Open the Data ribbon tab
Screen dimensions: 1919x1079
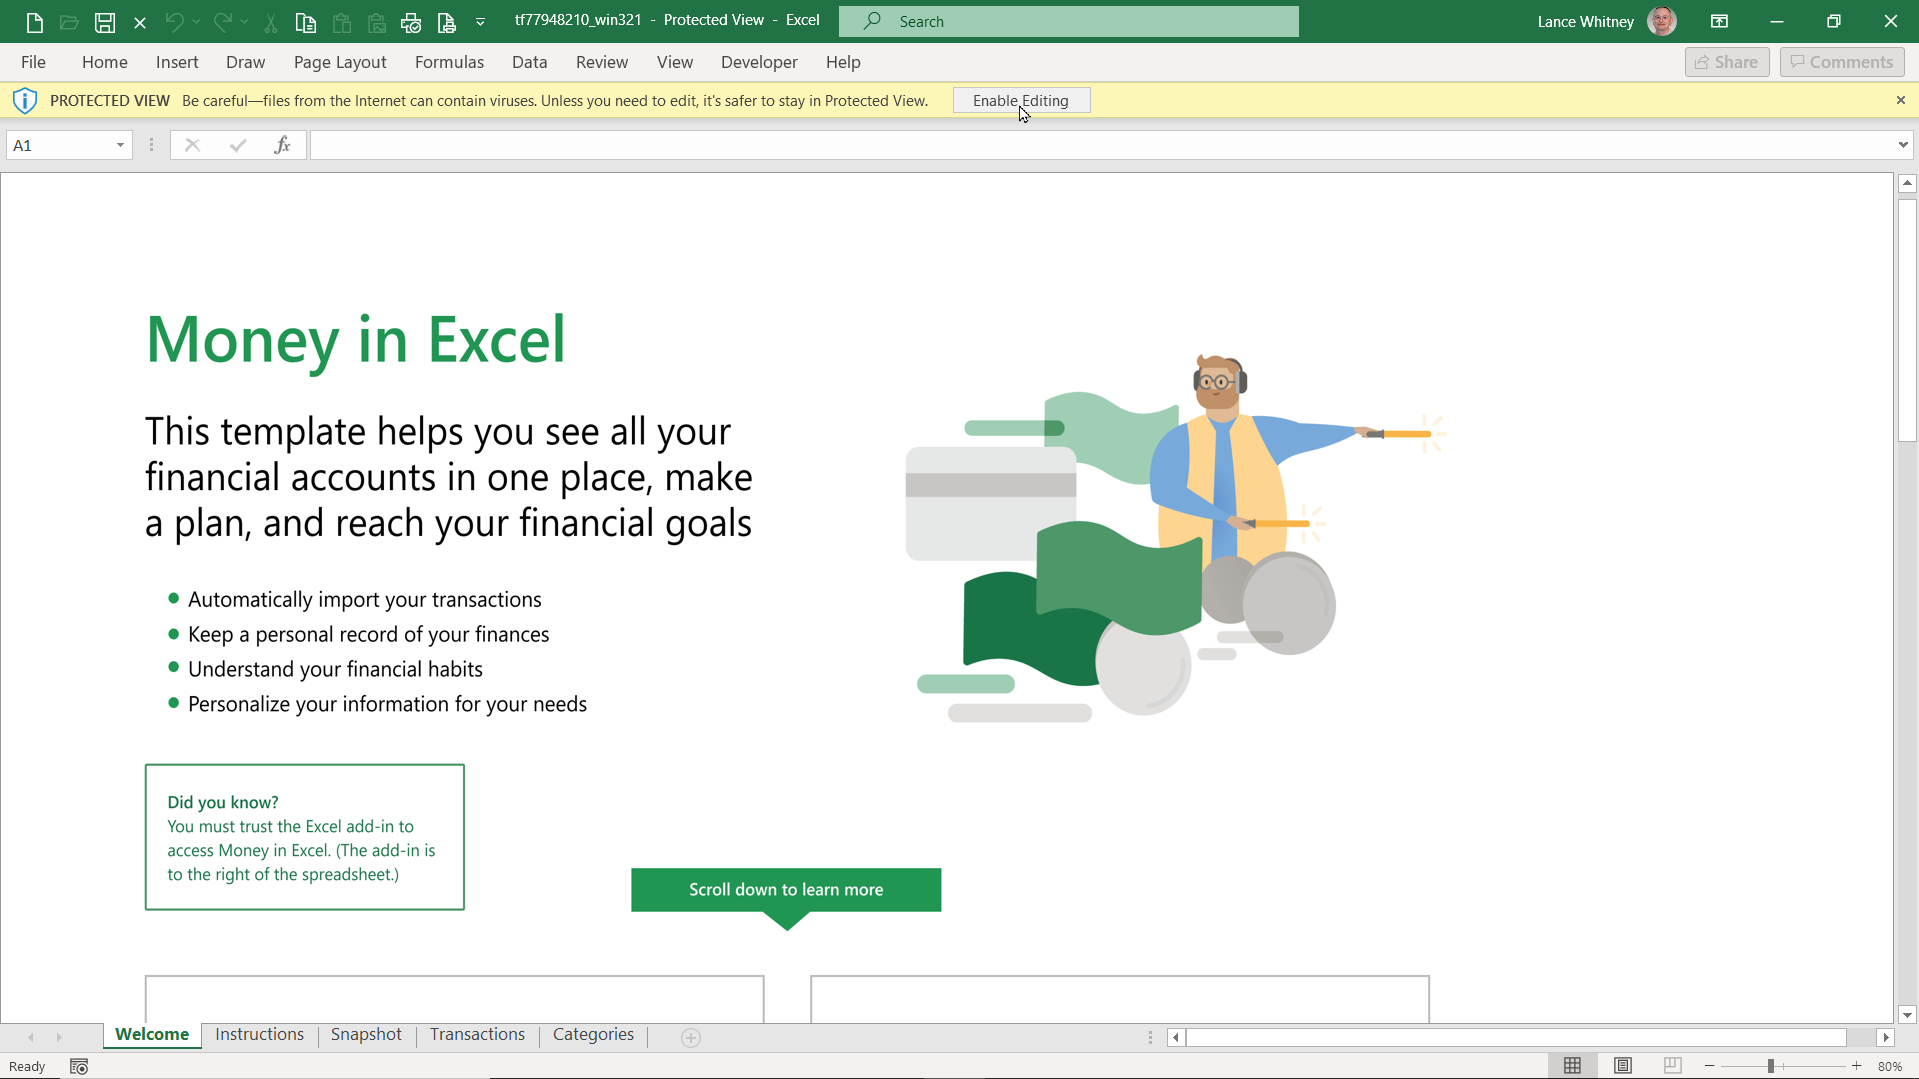[530, 62]
